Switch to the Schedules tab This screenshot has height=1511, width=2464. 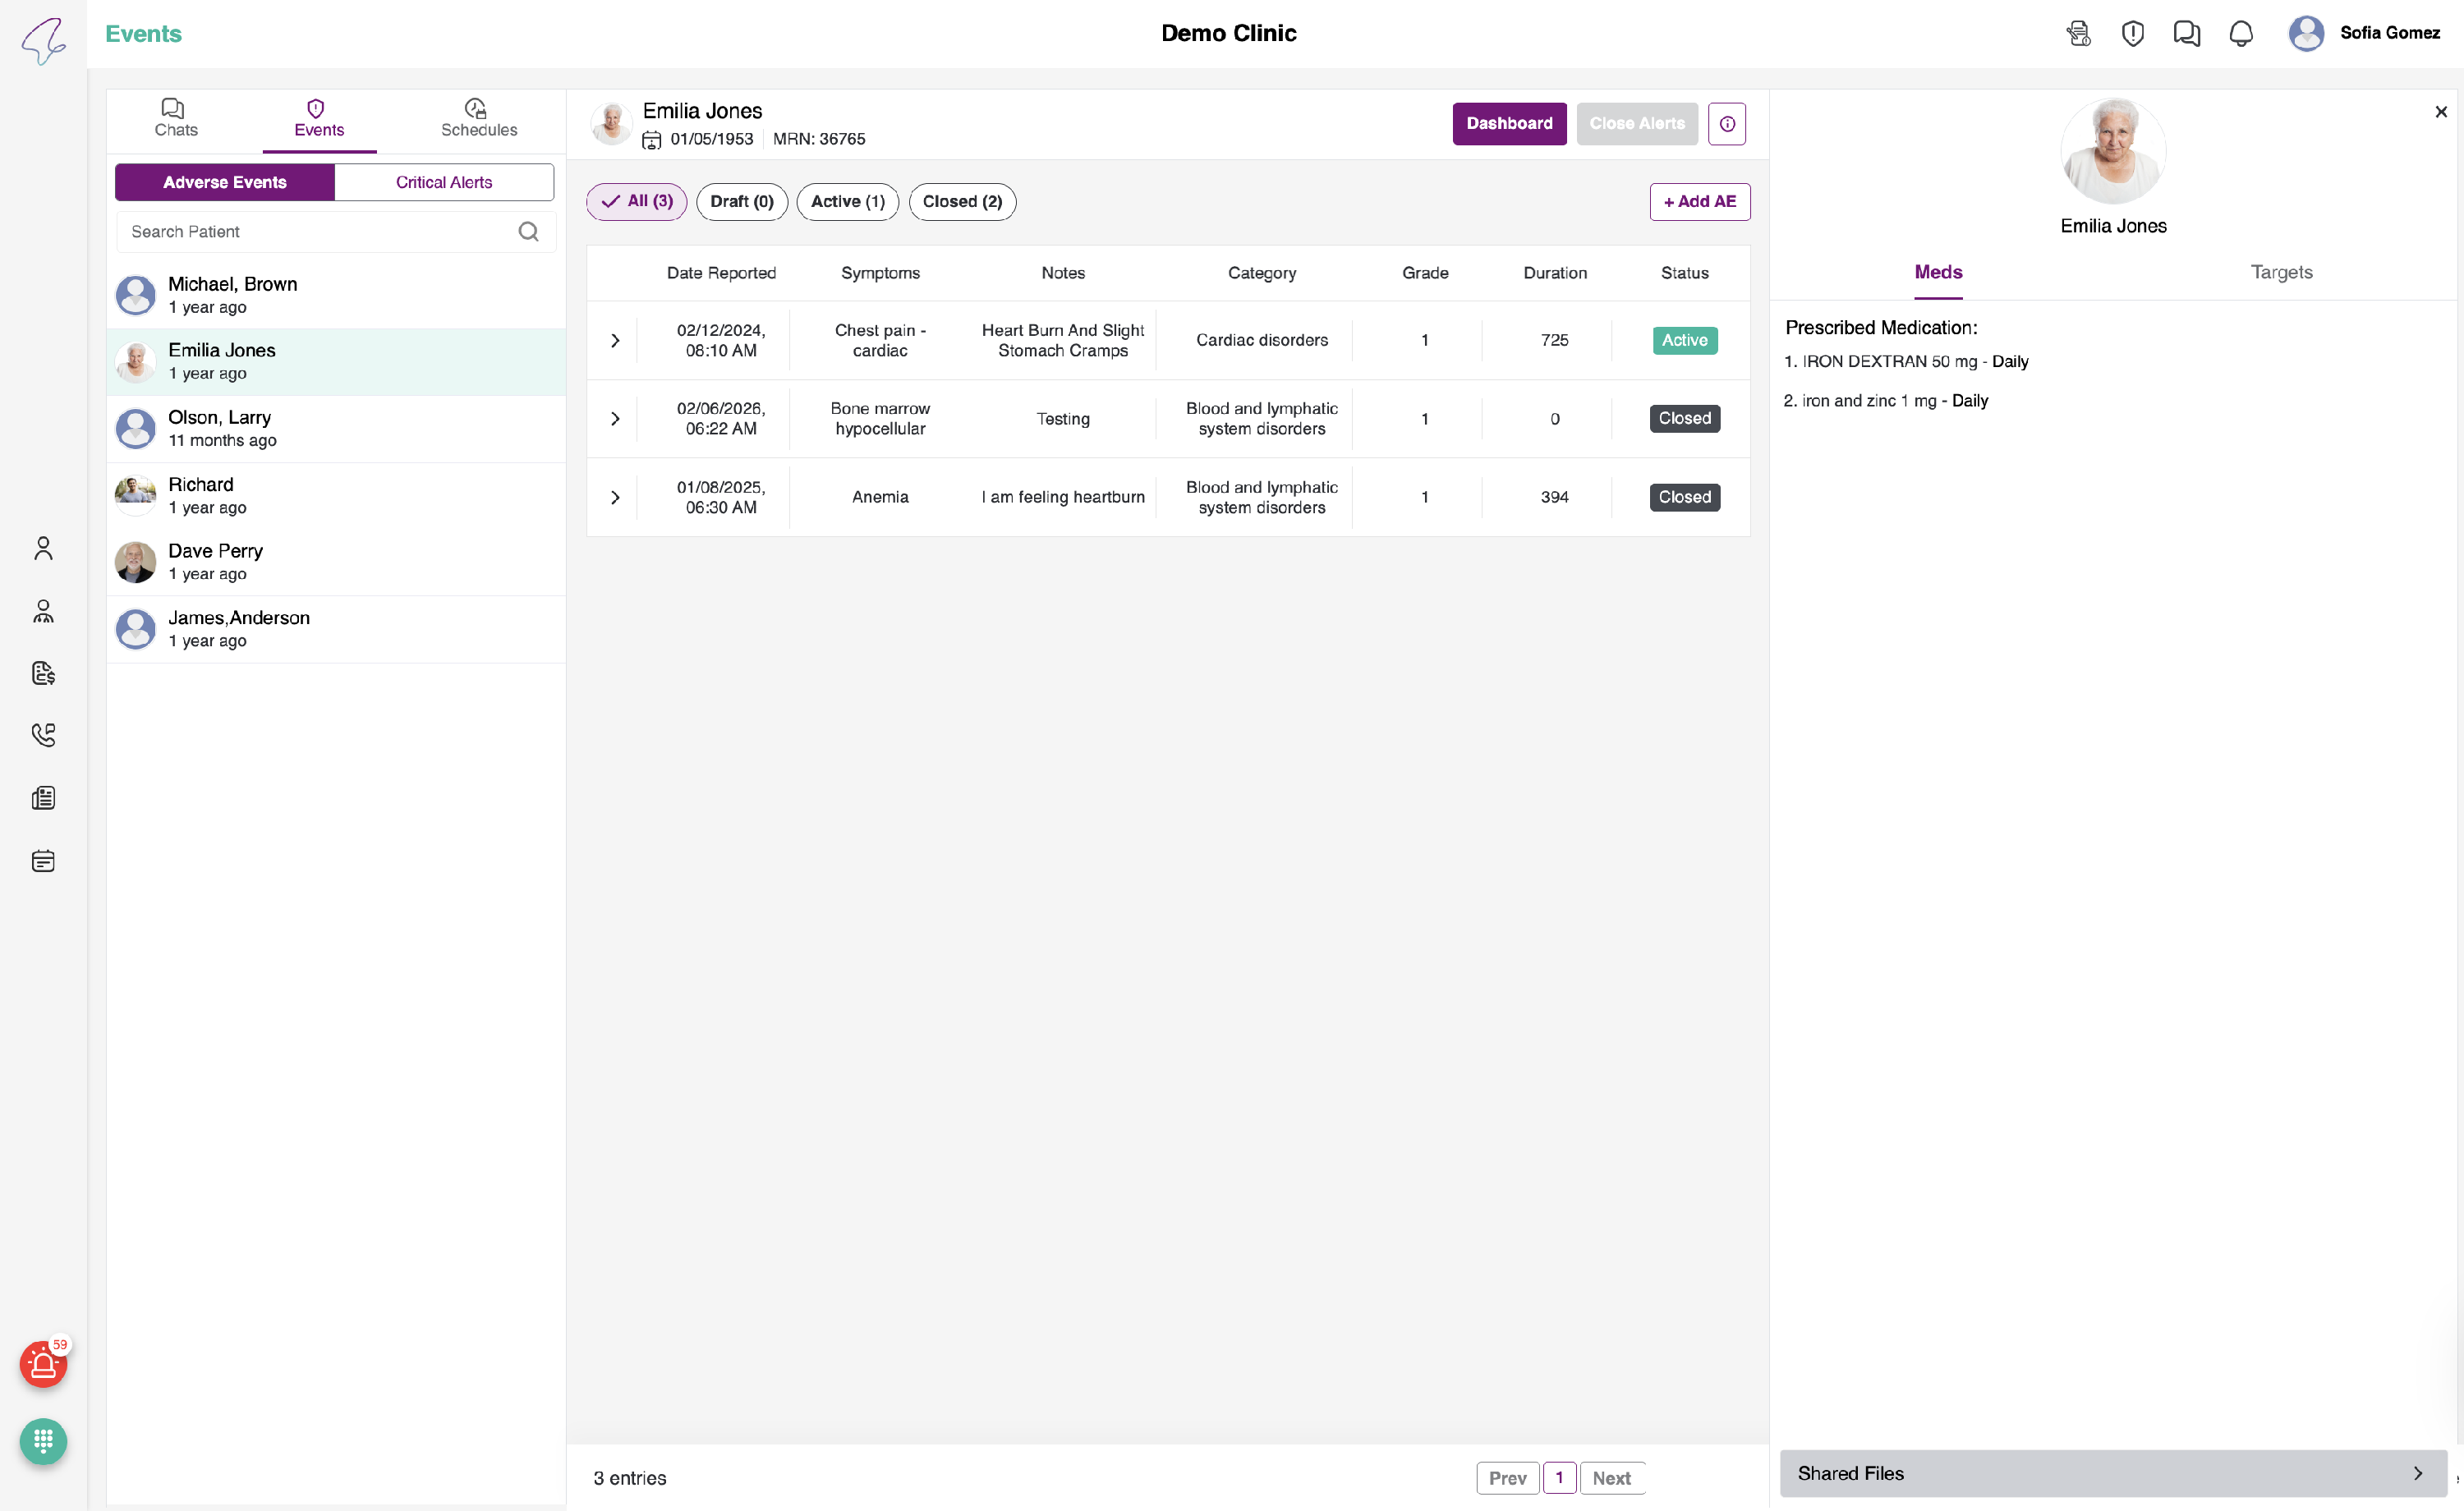[x=479, y=118]
